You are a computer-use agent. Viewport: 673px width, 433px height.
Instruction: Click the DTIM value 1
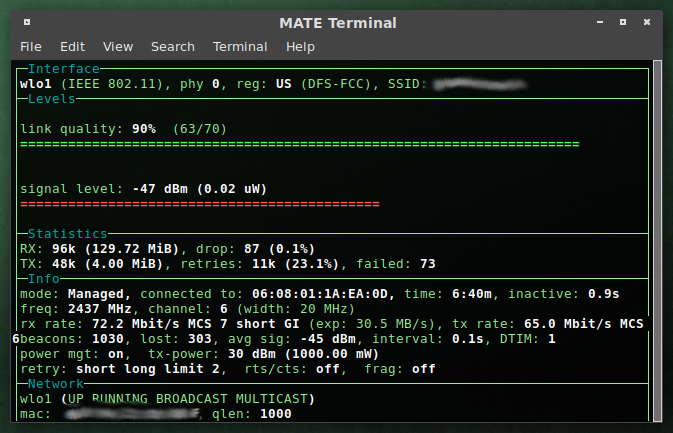pyautogui.click(x=552, y=339)
